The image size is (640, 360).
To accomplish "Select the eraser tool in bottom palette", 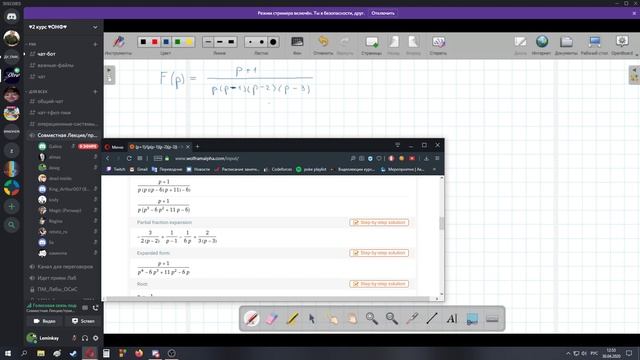I will pyautogui.click(x=271, y=318).
